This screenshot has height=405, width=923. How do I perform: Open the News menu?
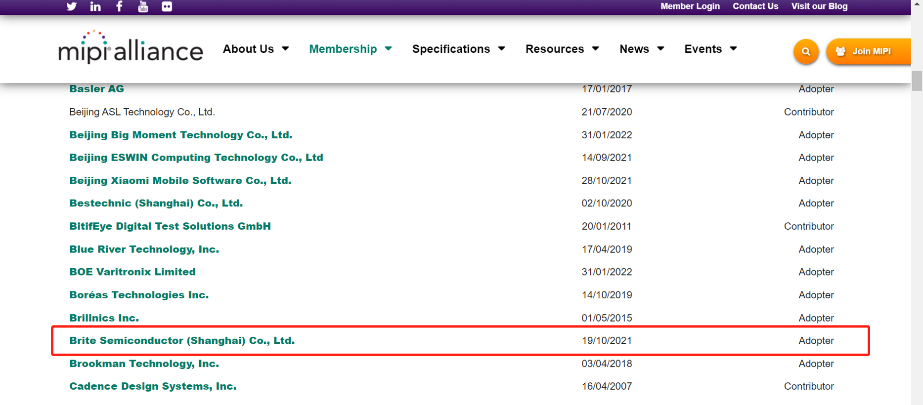pyautogui.click(x=641, y=49)
